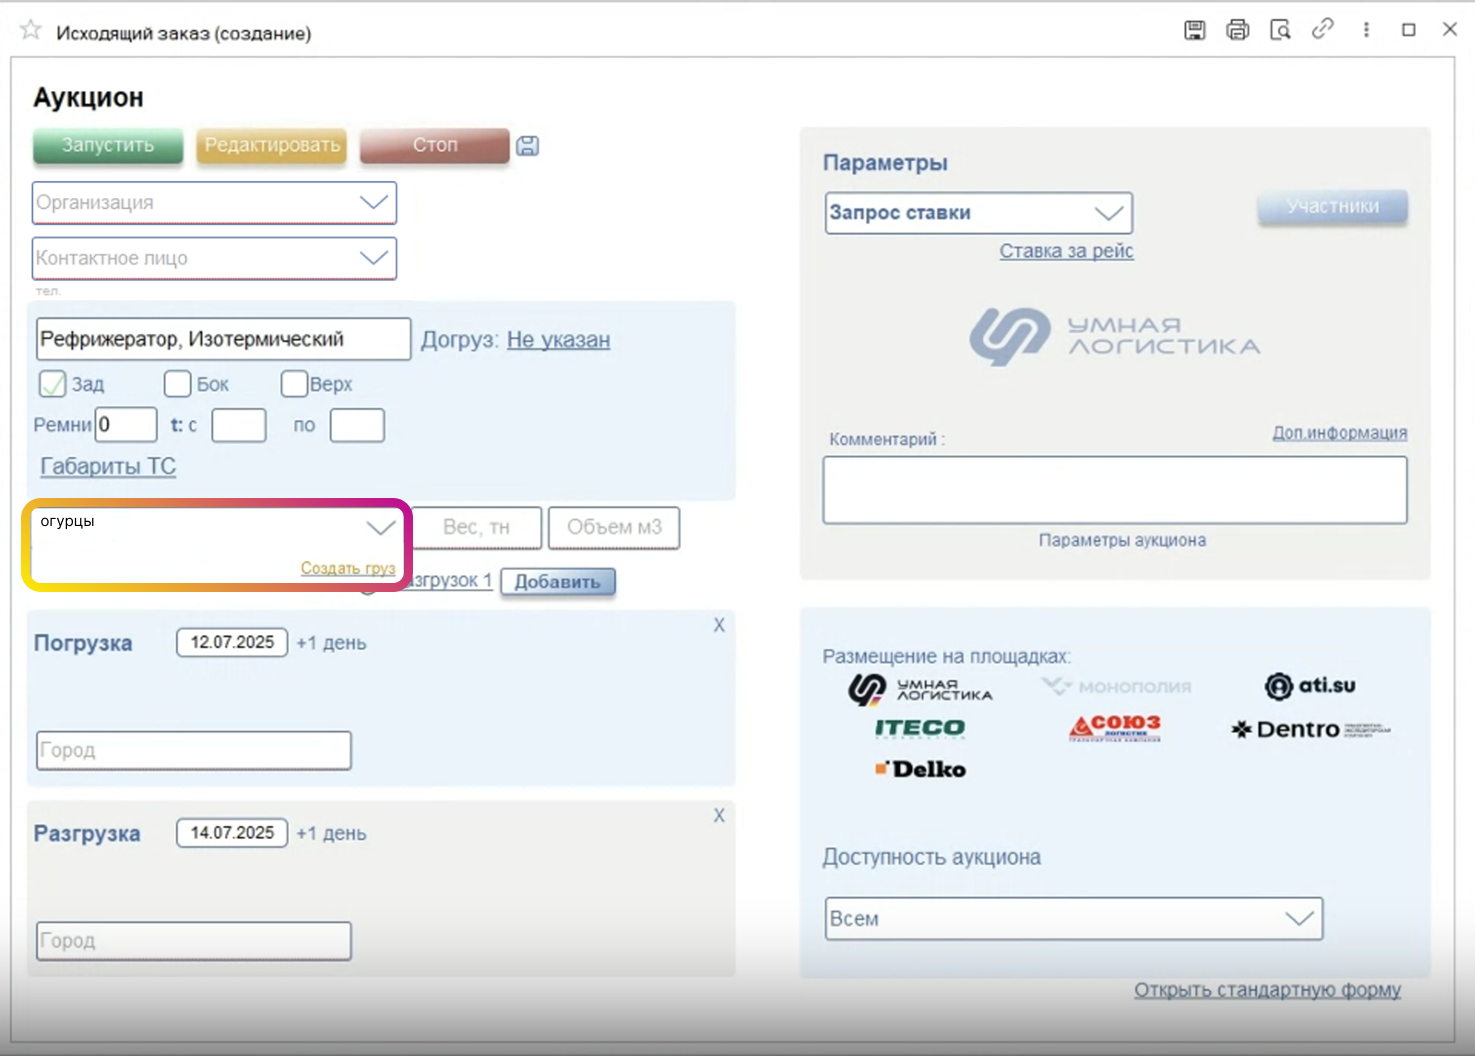
Task: Copy link using the chain icon
Action: pyautogui.click(x=1323, y=29)
